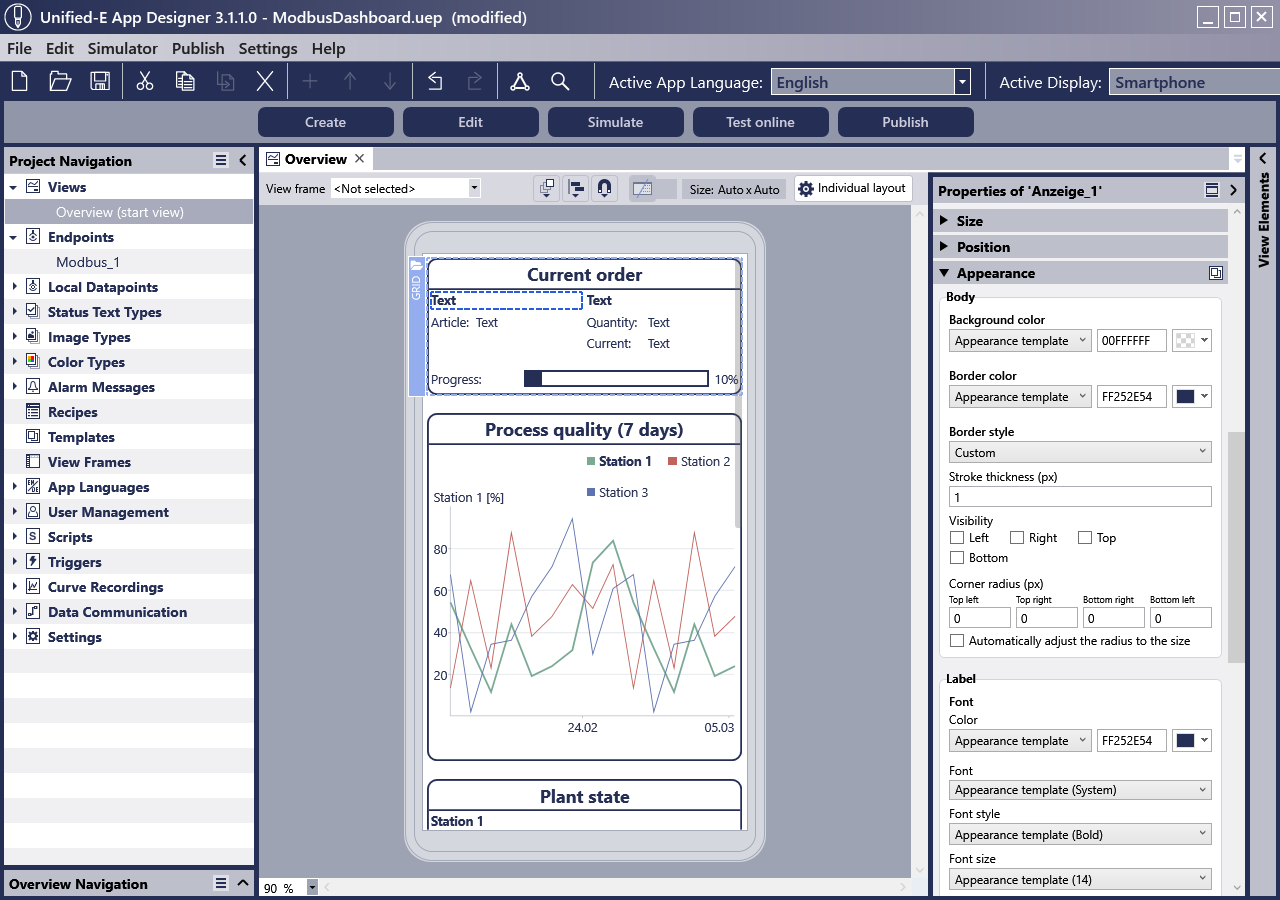Click the Overview Navigation list menu icon
Image resolution: width=1280 pixels, height=900 pixels.
click(221, 883)
